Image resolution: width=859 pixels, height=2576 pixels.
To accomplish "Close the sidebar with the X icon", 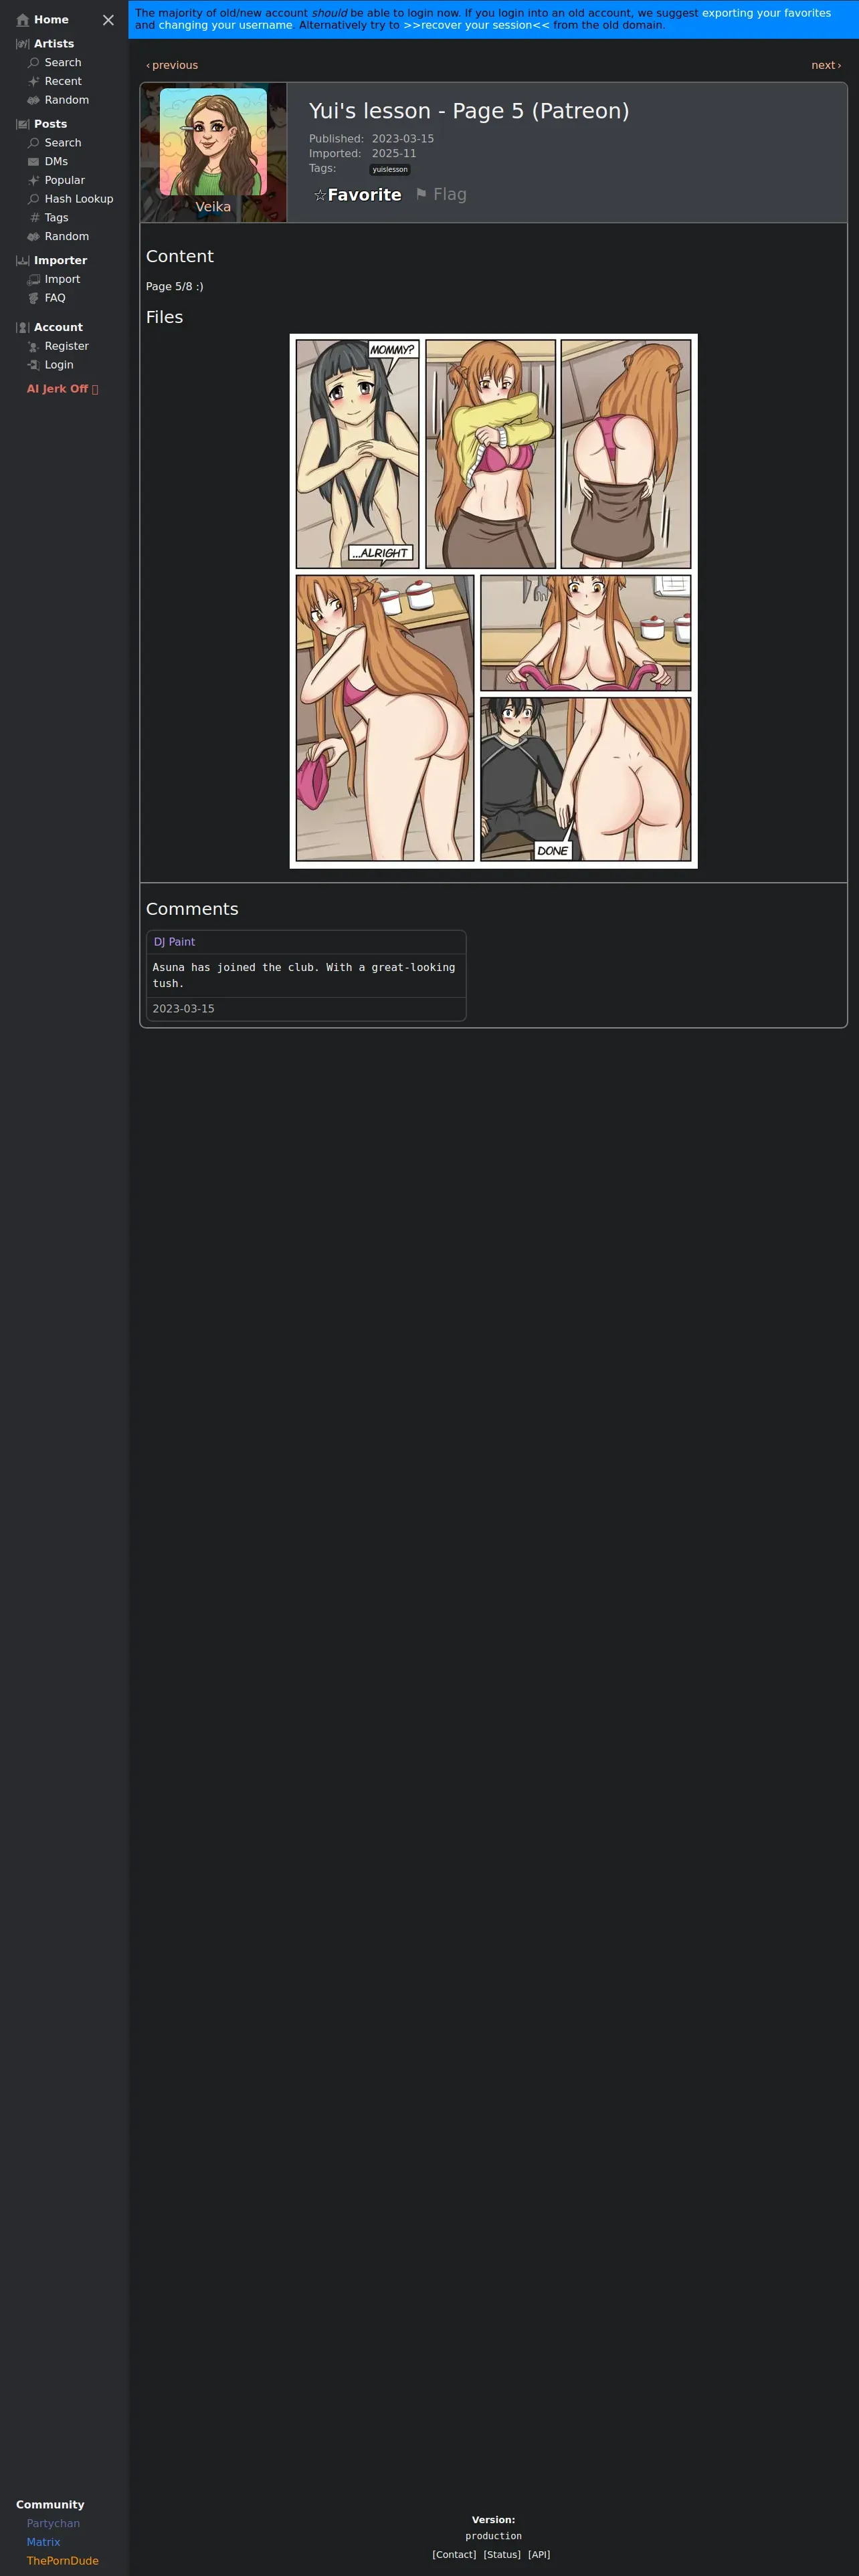I will (x=108, y=20).
